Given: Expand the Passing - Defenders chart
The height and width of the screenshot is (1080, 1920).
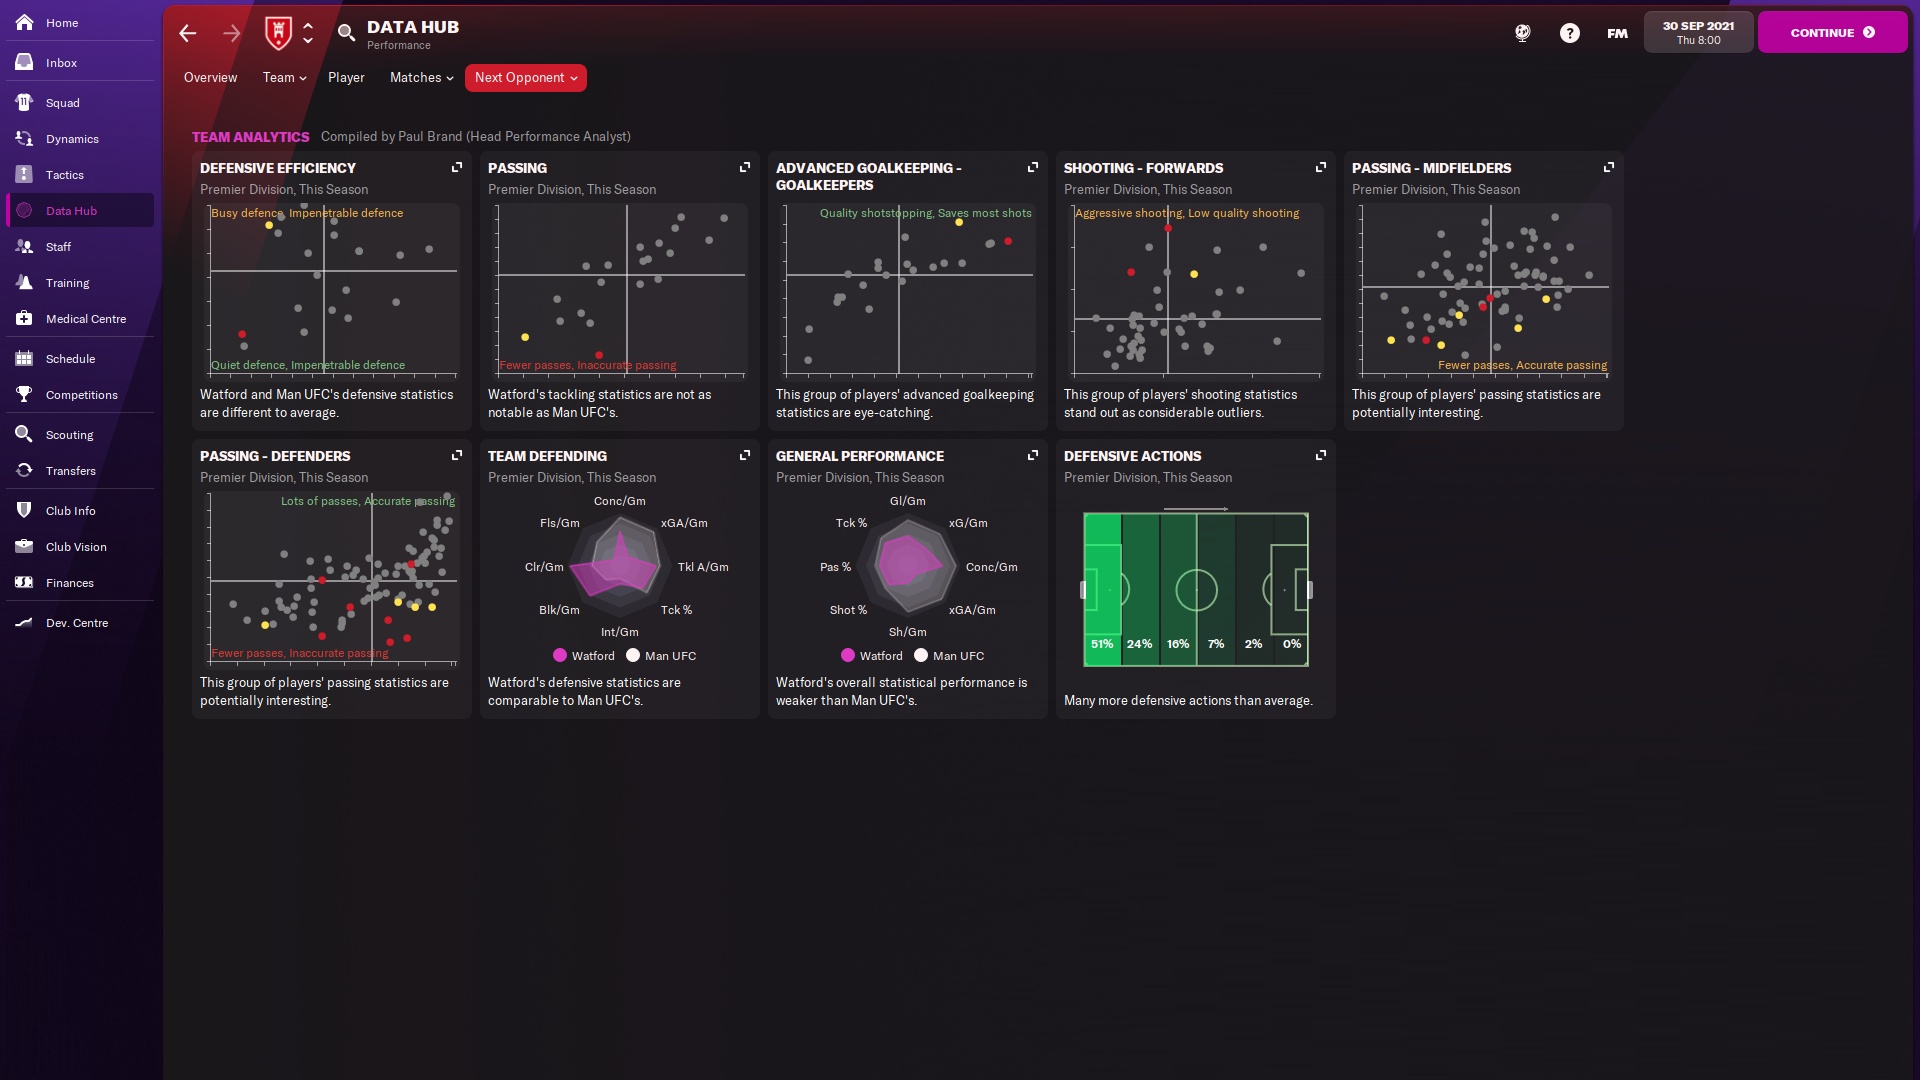Looking at the screenshot, I should (x=457, y=455).
